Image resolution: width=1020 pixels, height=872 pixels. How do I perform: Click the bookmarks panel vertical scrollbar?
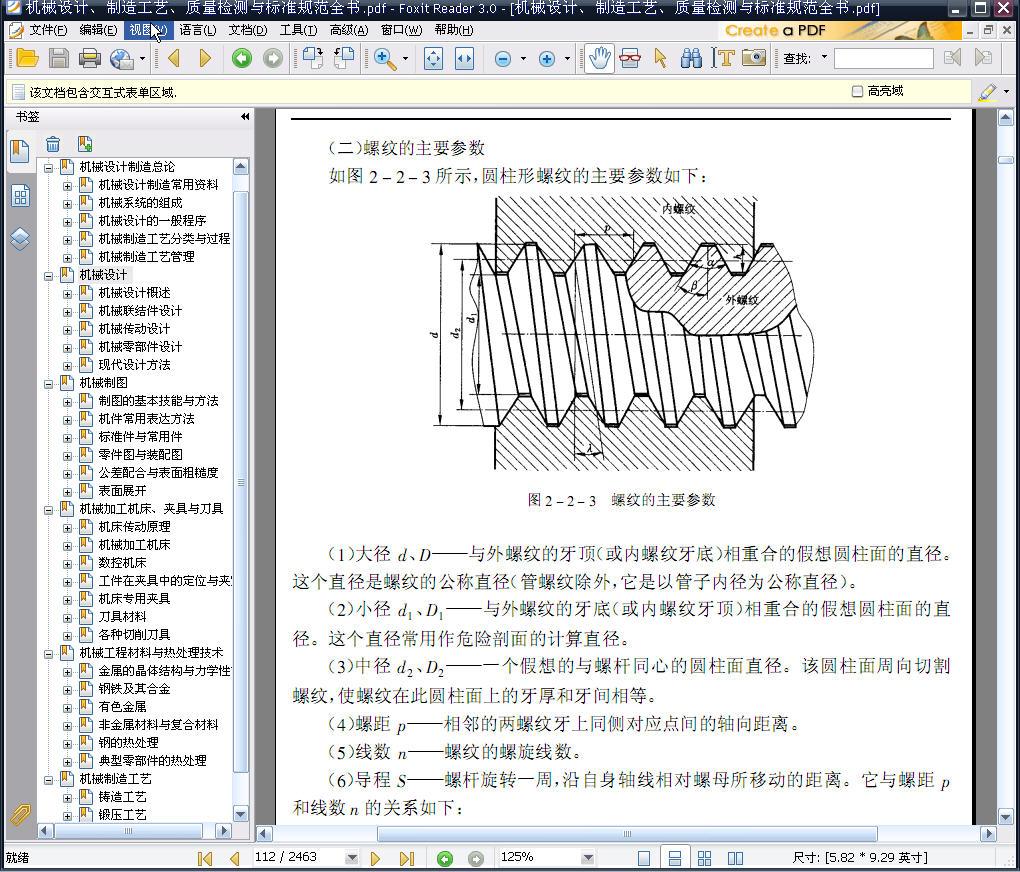pyautogui.click(x=241, y=480)
